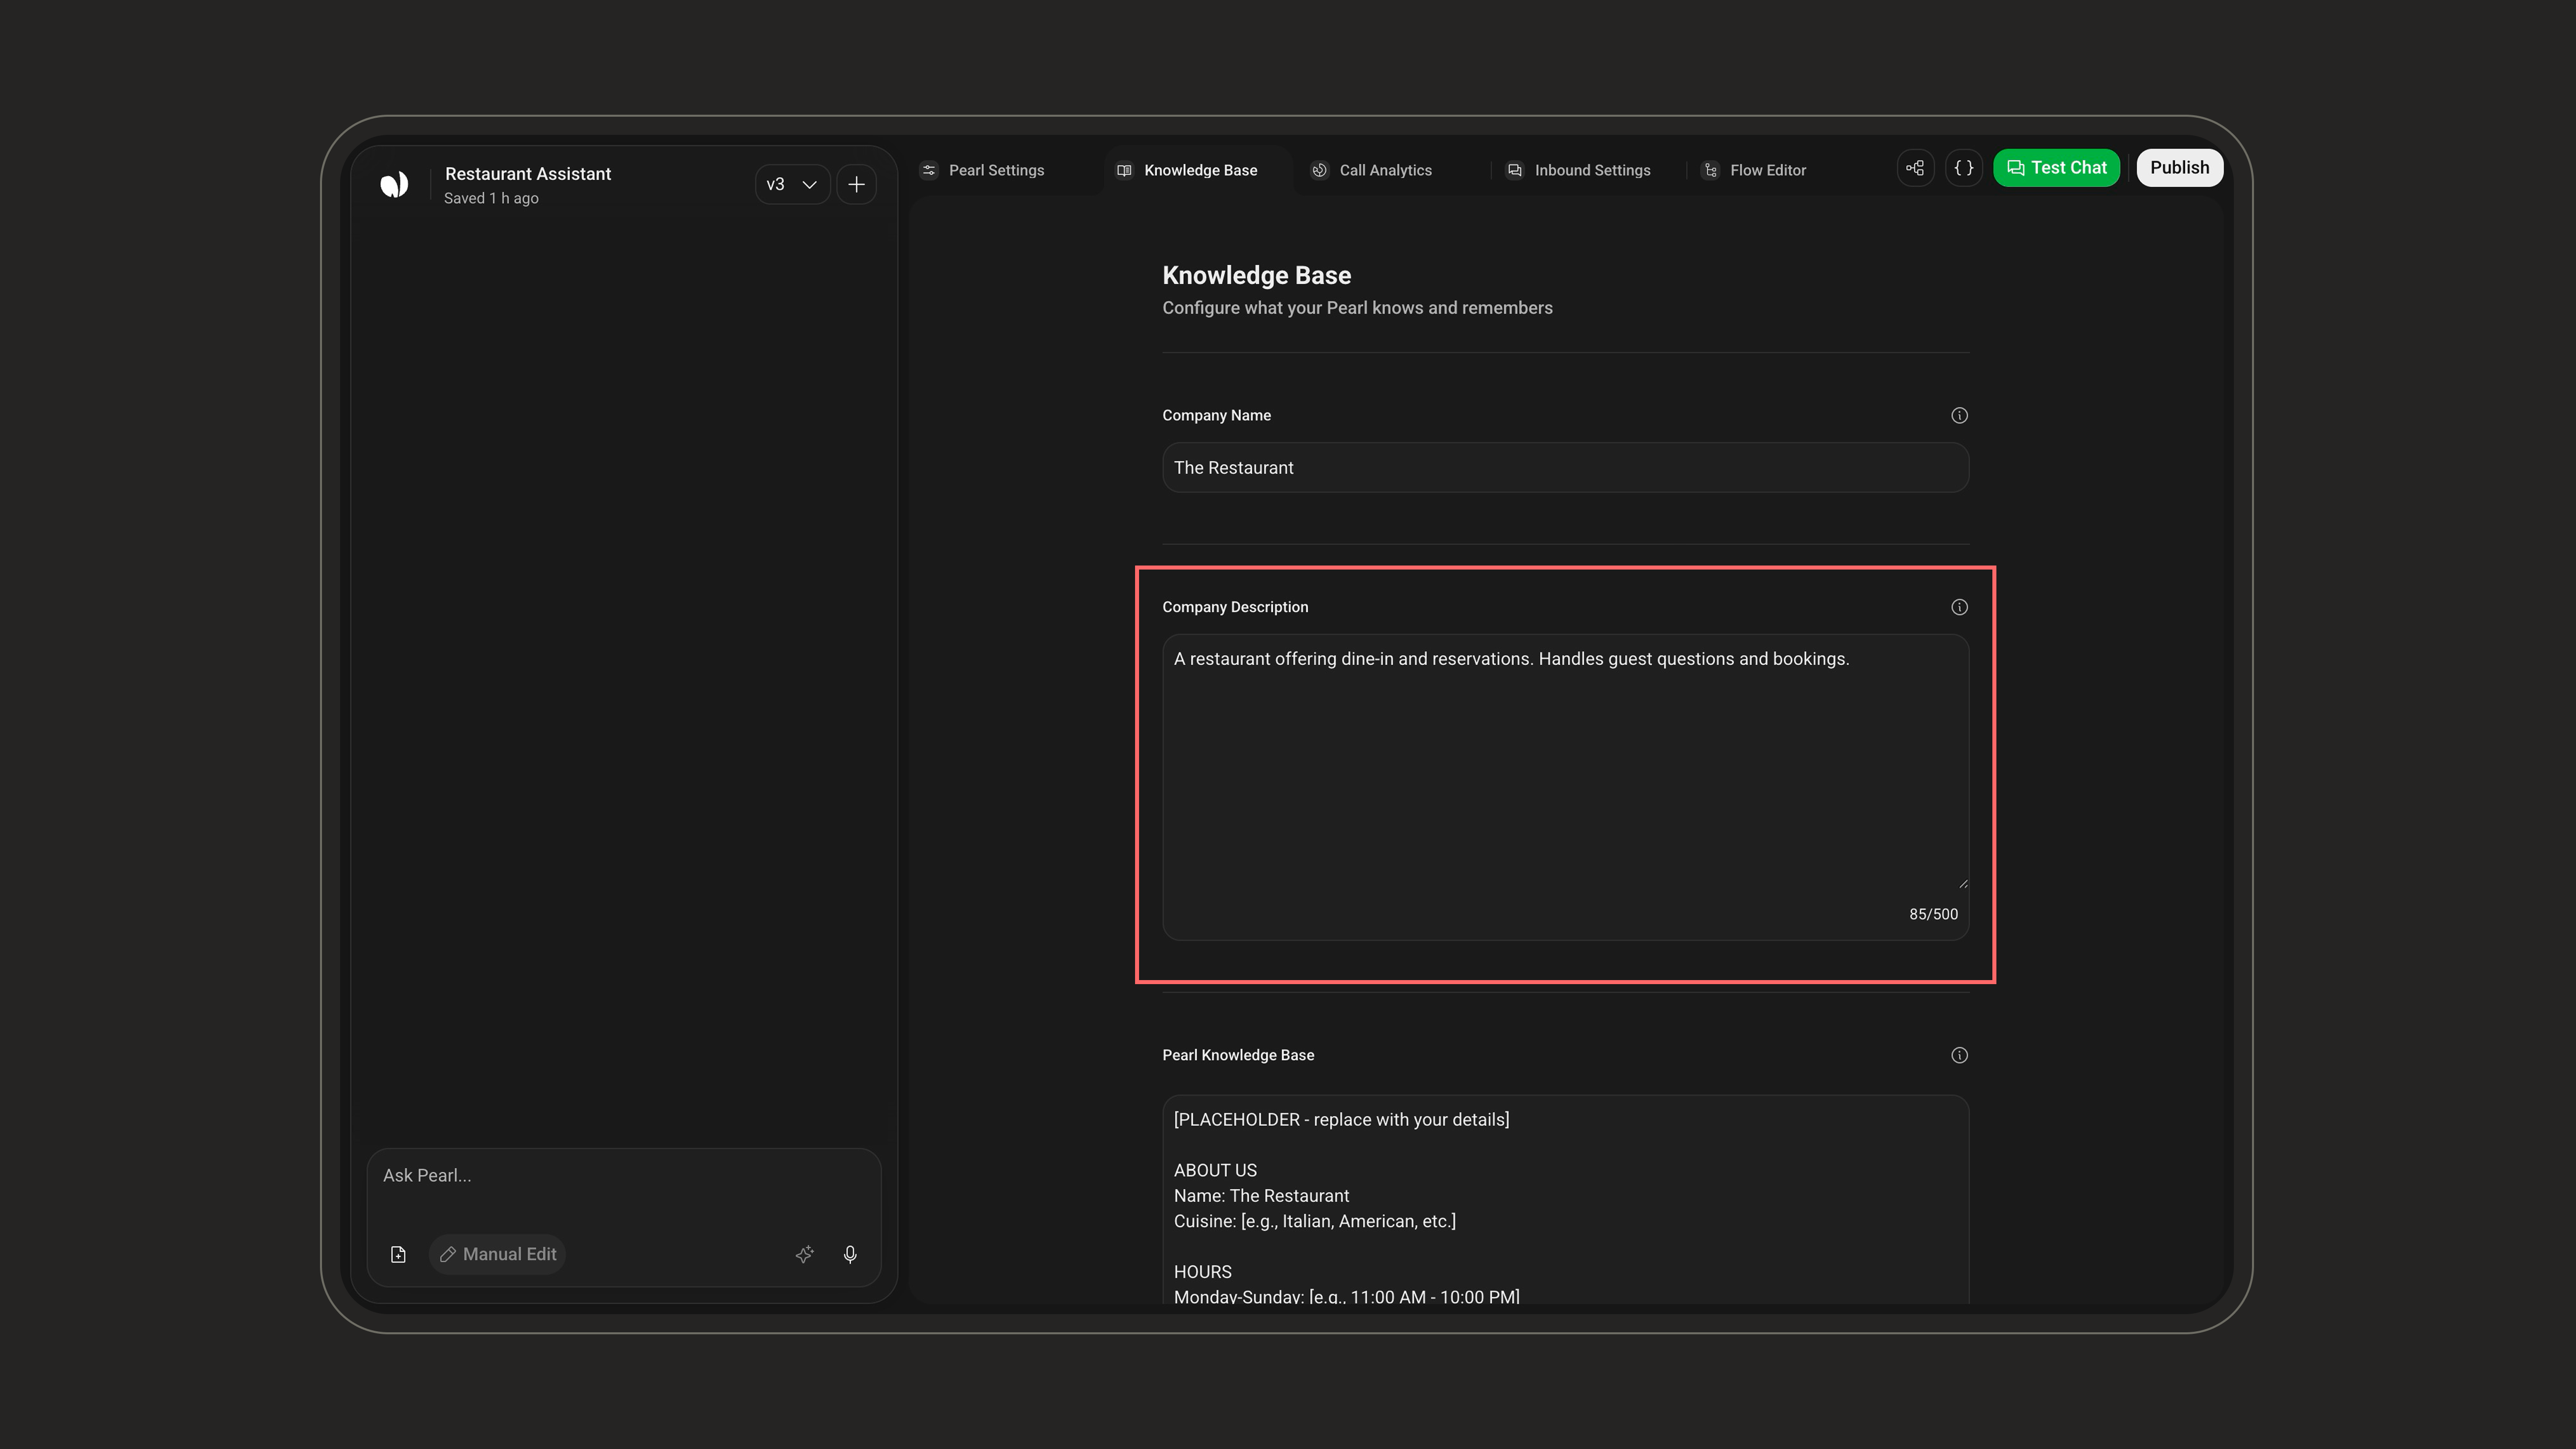Click the Flow Editor branch icon
Viewport: 2576px width, 1449px height.
1711,170
